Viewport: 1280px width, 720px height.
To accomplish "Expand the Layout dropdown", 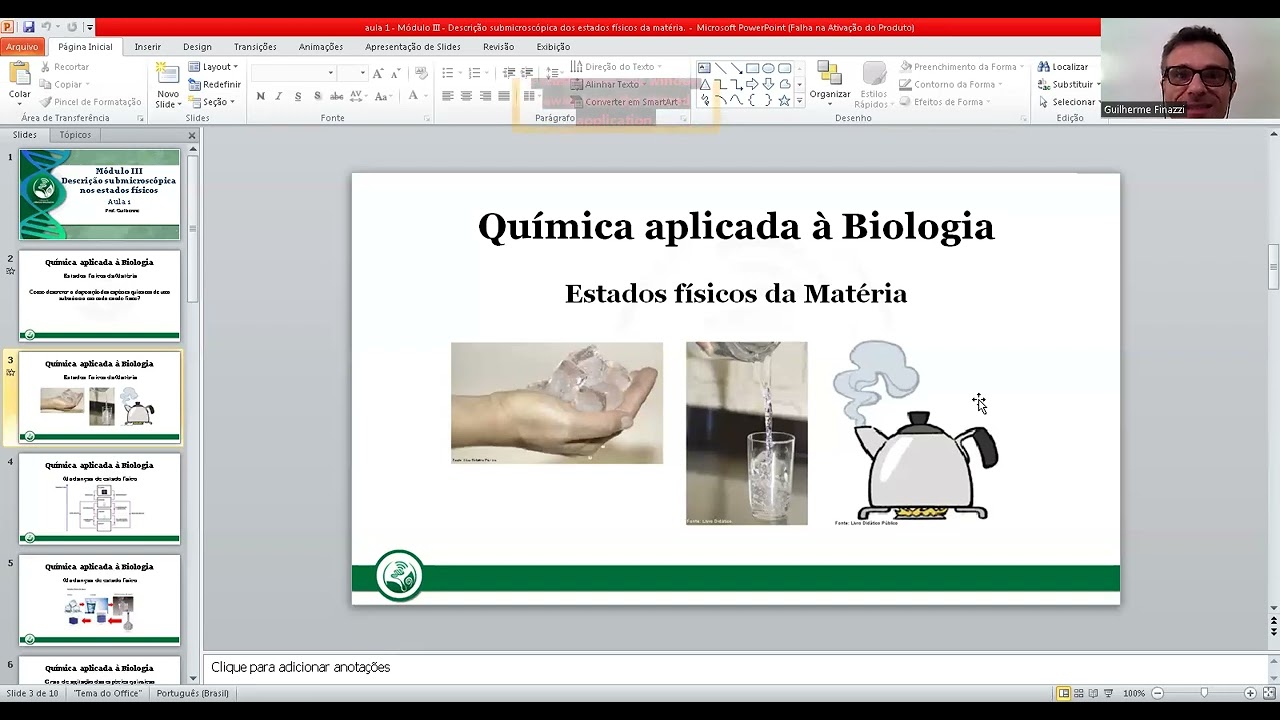I will [x=213, y=67].
